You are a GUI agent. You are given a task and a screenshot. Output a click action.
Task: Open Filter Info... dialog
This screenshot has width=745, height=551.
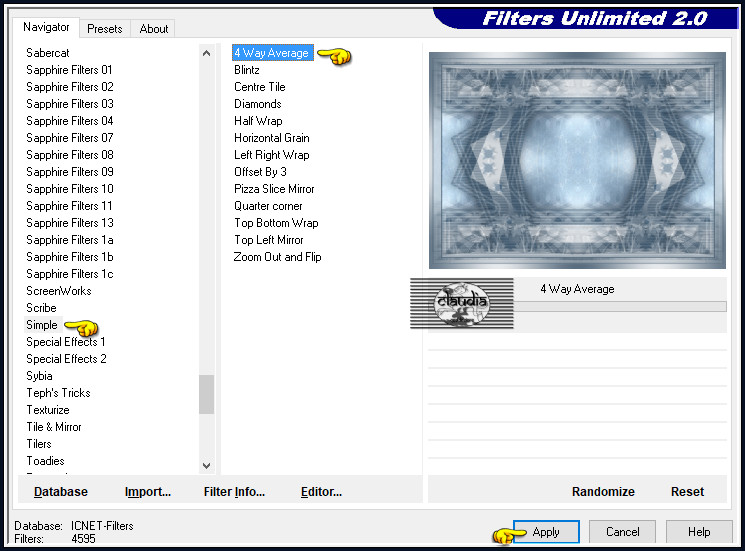coord(234,492)
